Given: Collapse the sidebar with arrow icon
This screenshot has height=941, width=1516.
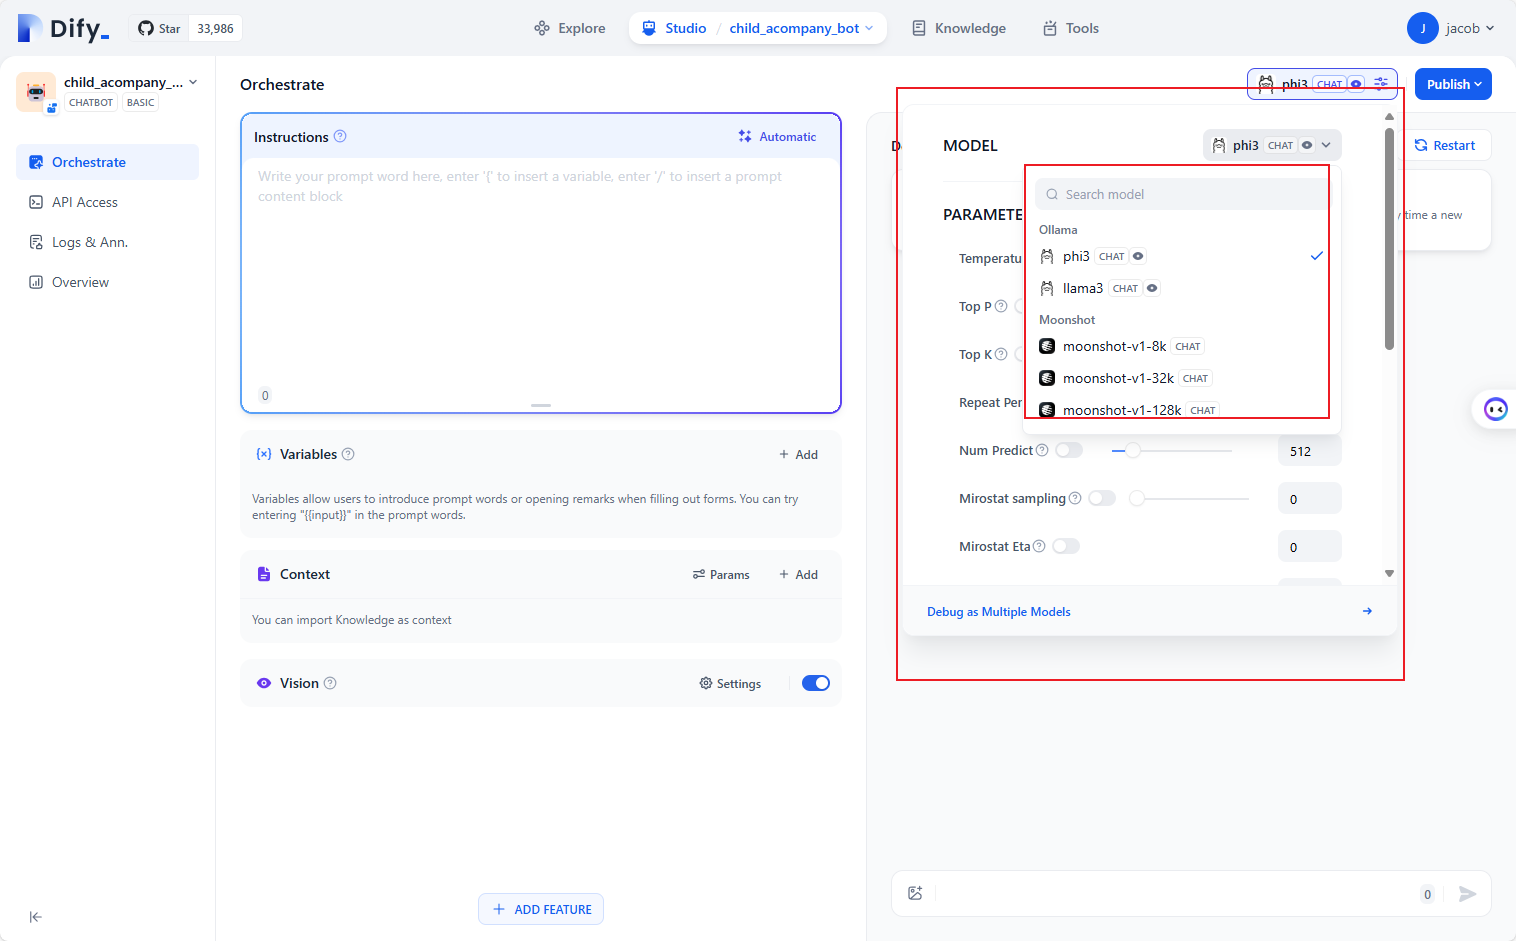Looking at the screenshot, I should point(36,917).
